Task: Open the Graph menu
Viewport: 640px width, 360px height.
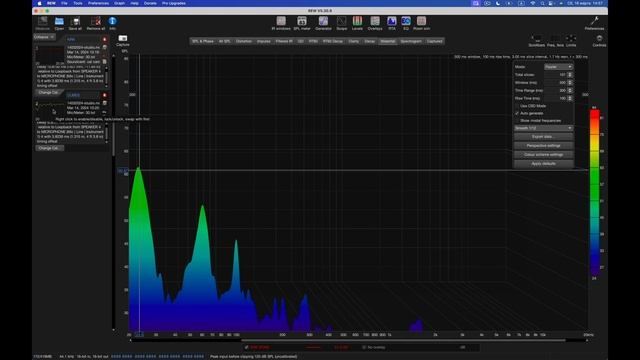Action: click(120, 3)
